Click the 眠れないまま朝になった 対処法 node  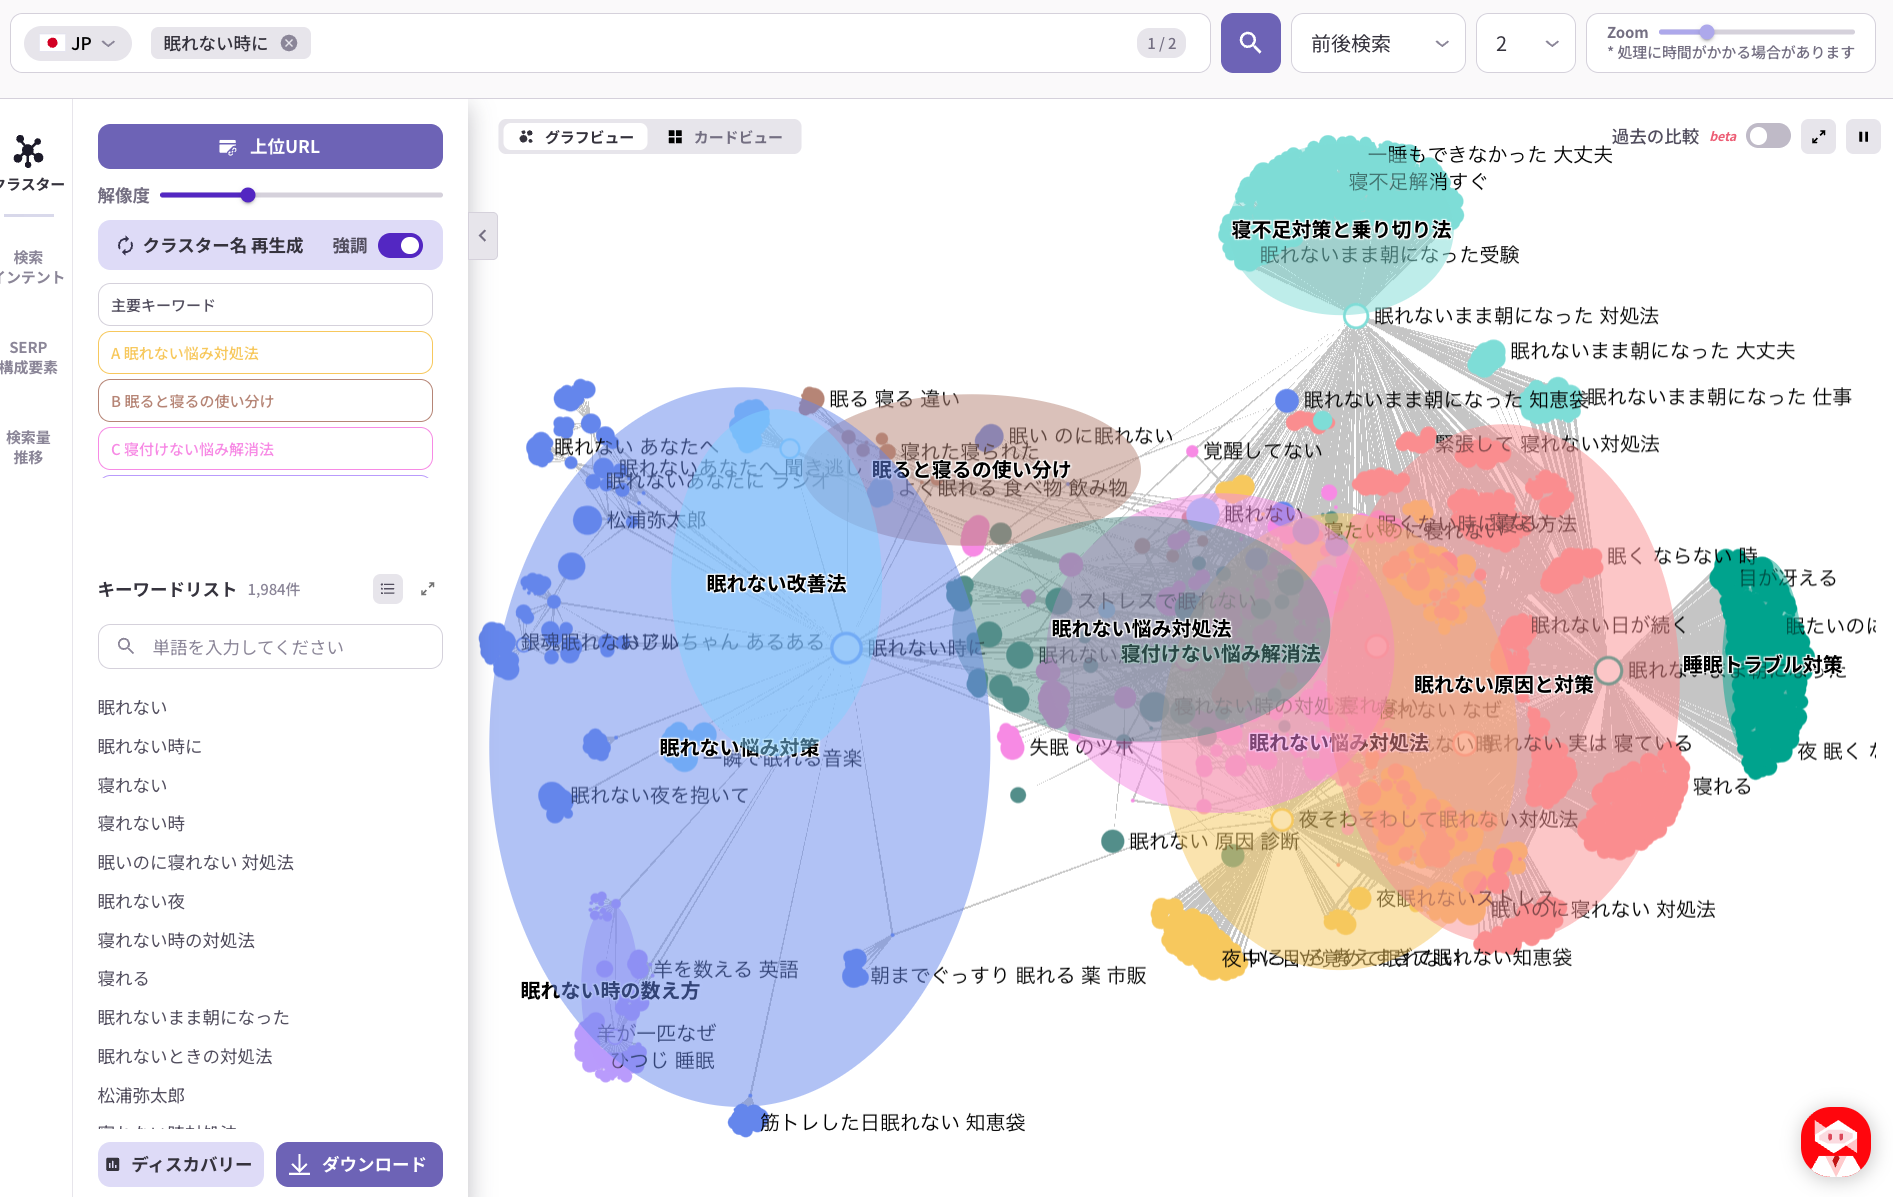point(1355,316)
